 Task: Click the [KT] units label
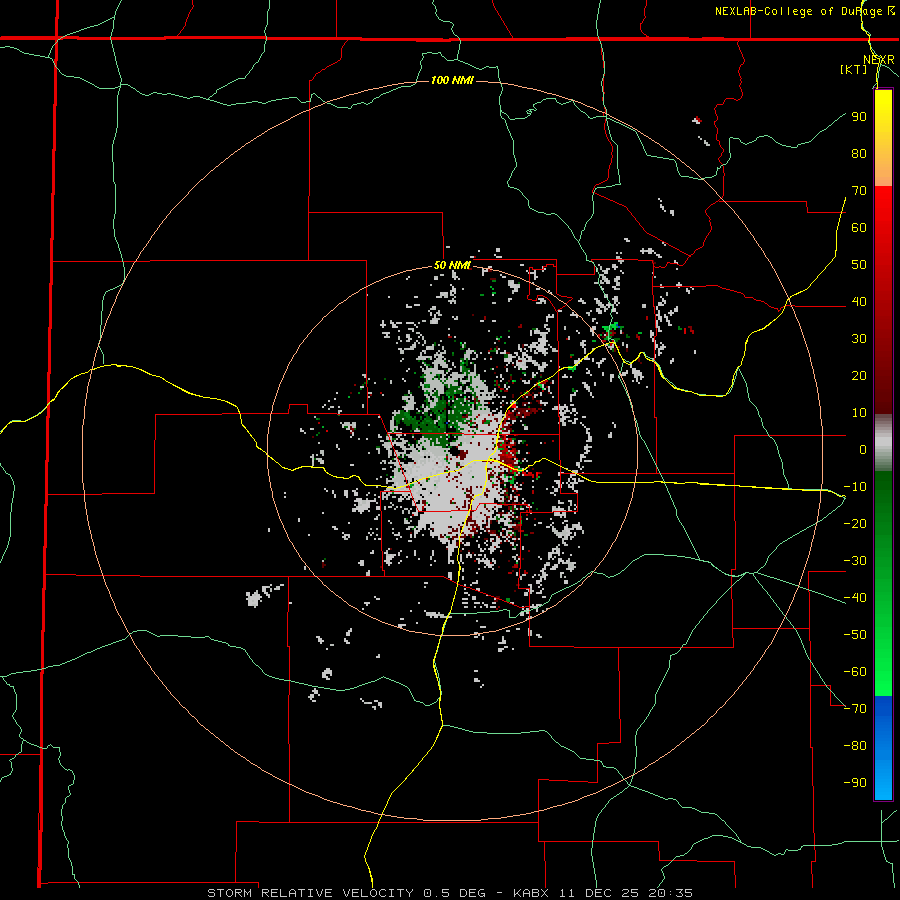click(x=853, y=69)
